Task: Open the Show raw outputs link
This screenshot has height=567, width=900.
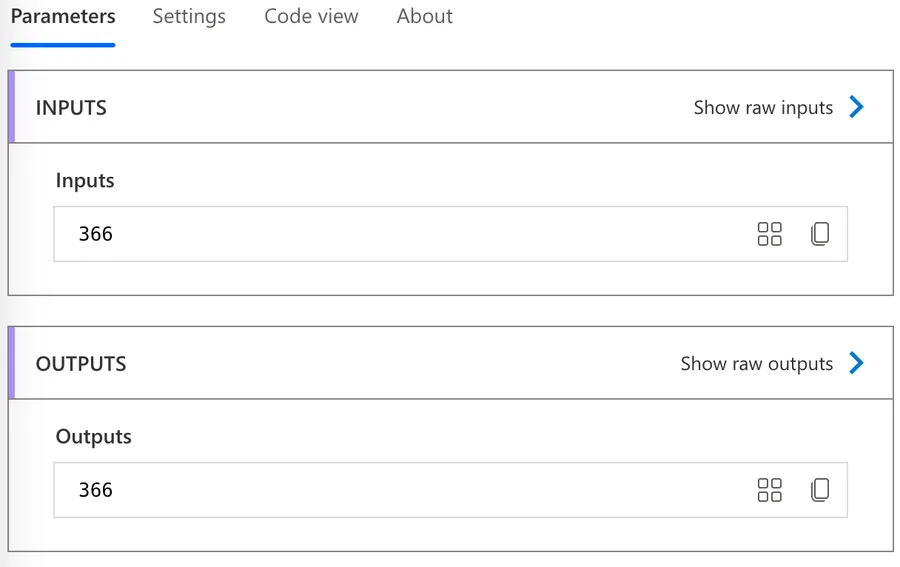Action: tap(756, 364)
